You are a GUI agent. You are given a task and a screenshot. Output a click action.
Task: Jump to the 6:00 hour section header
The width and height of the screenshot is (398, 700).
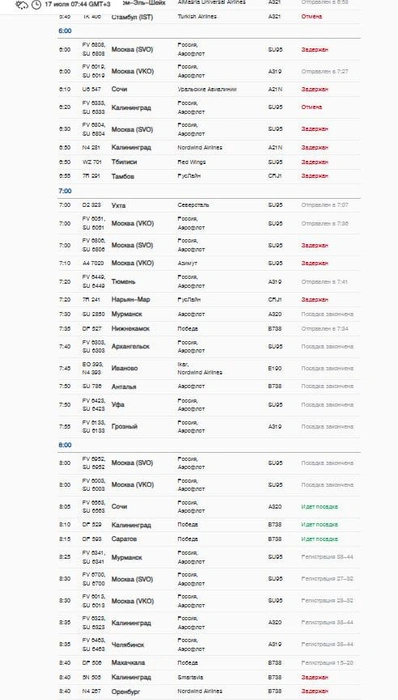(65, 31)
